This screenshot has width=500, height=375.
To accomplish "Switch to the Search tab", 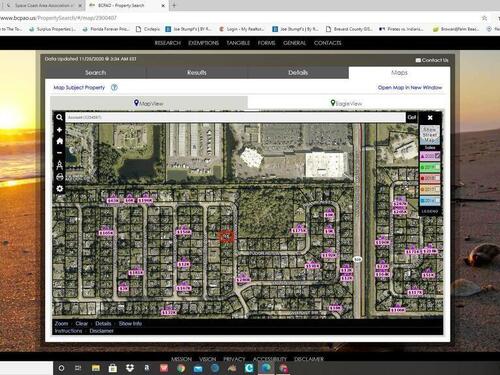I will pyautogui.click(x=95, y=72).
